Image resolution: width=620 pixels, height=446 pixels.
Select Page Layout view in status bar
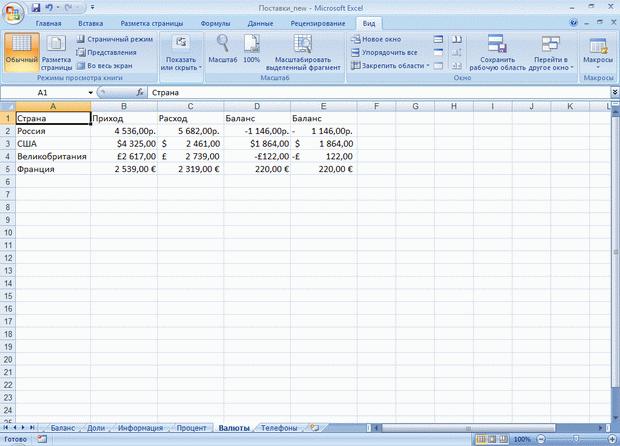coord(492,439)
